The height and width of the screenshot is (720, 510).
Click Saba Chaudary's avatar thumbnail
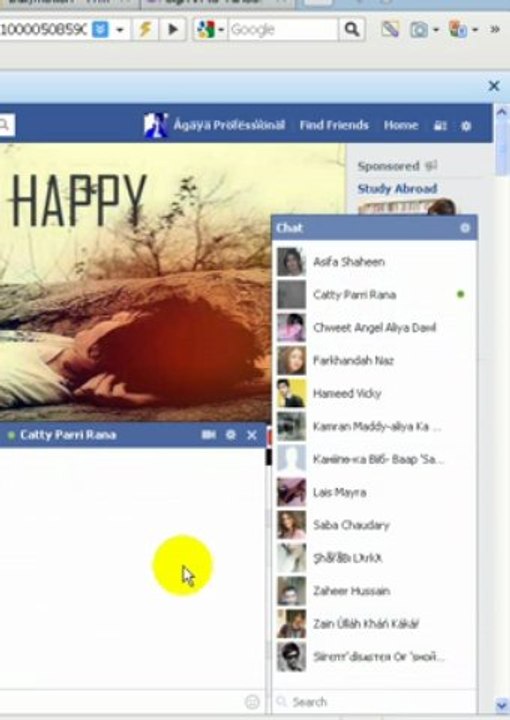[x=291, y=525]
